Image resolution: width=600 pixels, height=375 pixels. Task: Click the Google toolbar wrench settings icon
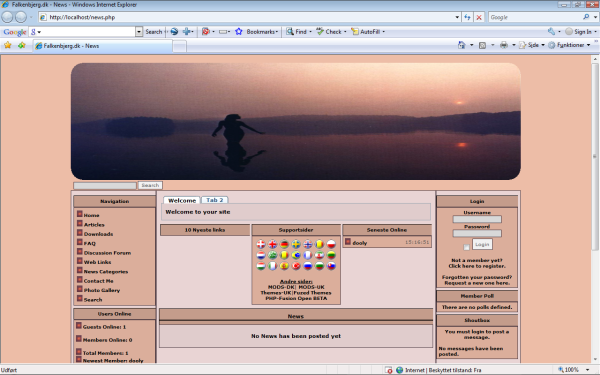551,31
